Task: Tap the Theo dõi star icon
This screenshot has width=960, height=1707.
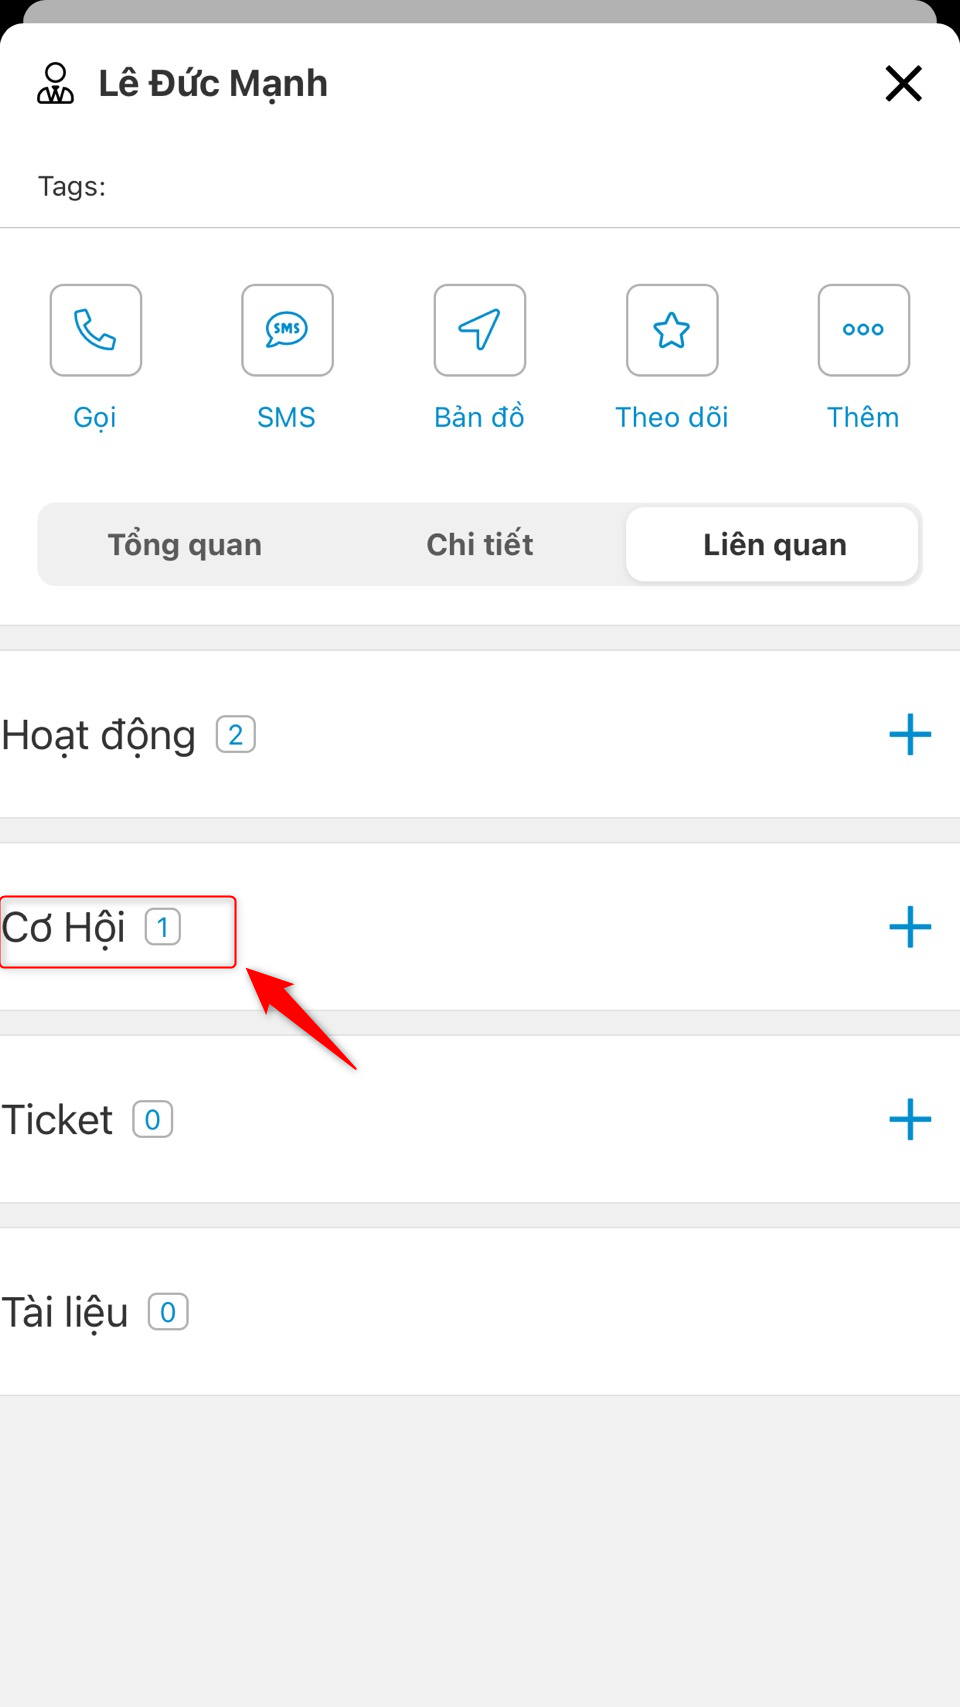Action: click(672, 330)
